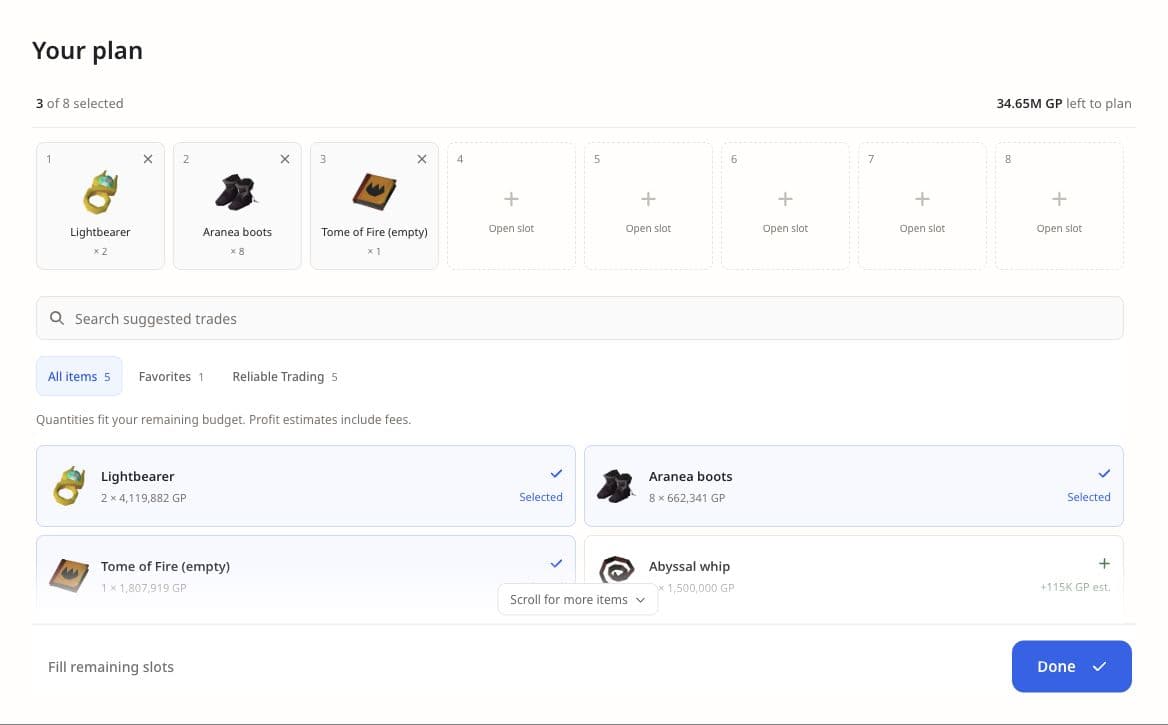
Task: Click the Aranea boots icon in slot 2
Action: [x=237, y=192]
